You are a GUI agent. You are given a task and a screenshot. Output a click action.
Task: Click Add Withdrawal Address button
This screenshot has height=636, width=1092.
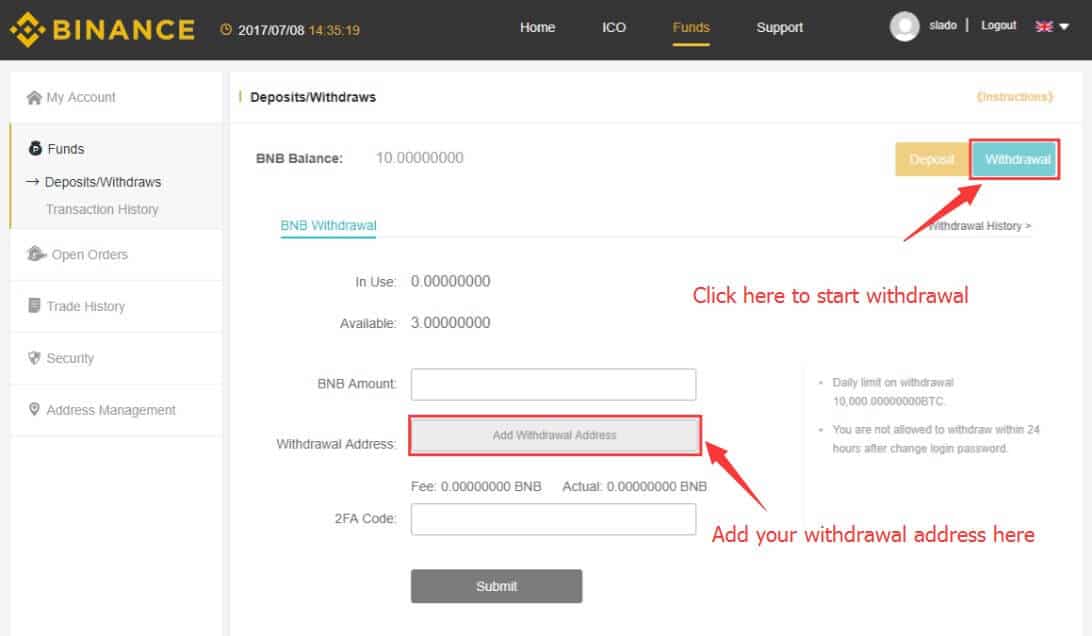click(554, 435)
